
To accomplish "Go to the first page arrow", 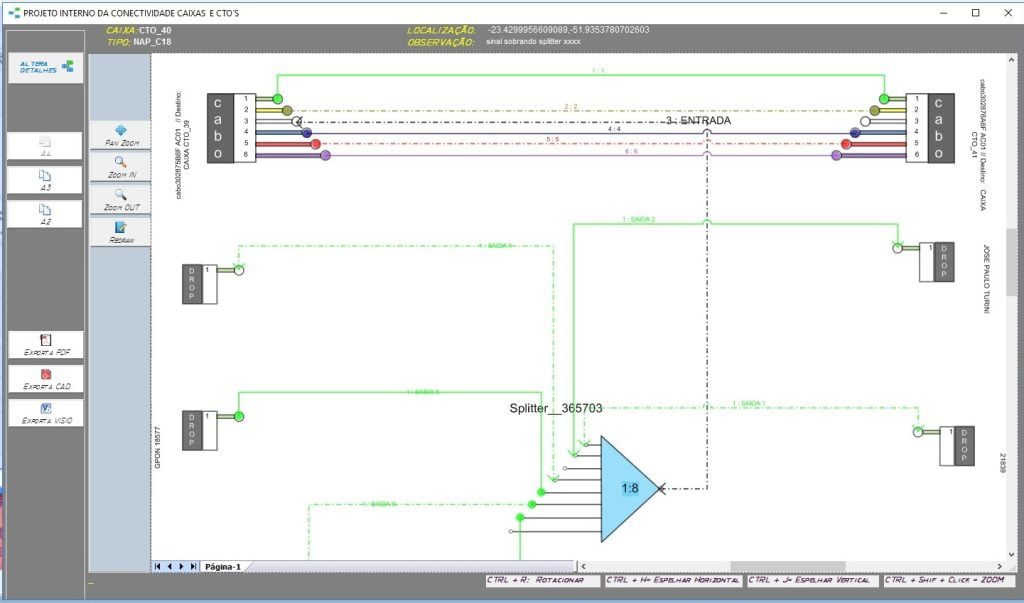I will [x=158, y=567].
